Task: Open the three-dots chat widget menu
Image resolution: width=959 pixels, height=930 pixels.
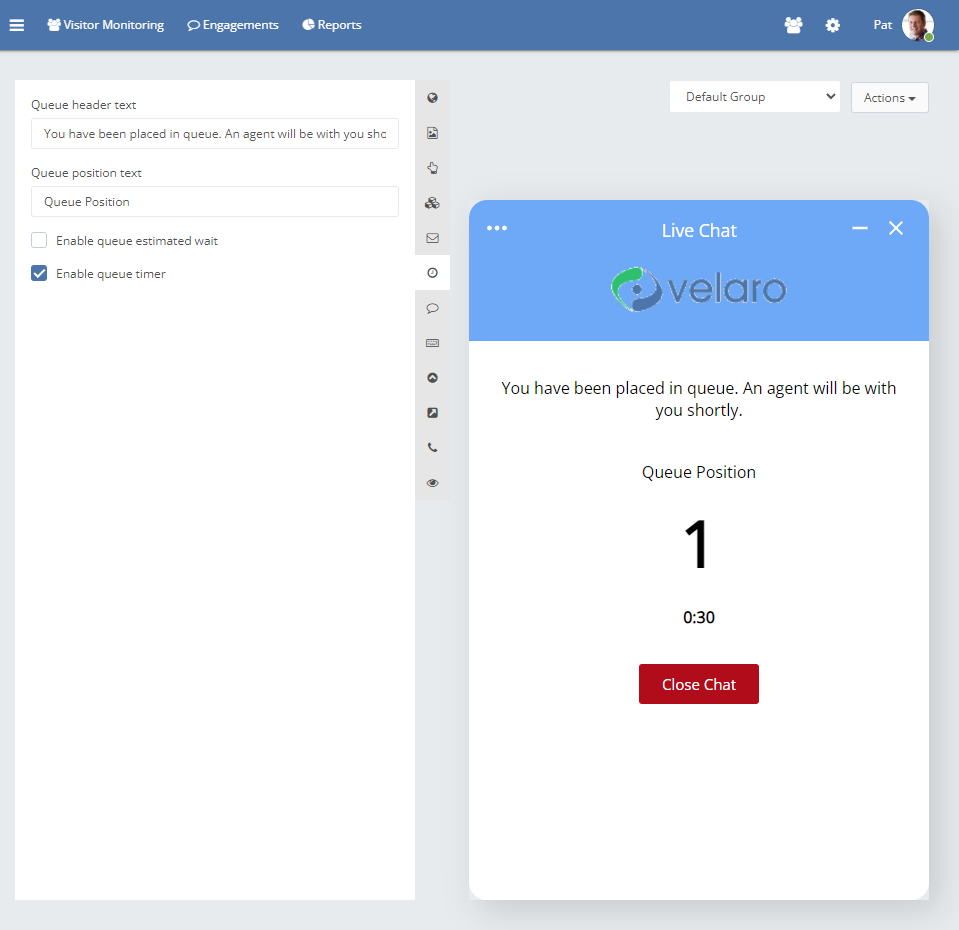Action: [497, 228]
